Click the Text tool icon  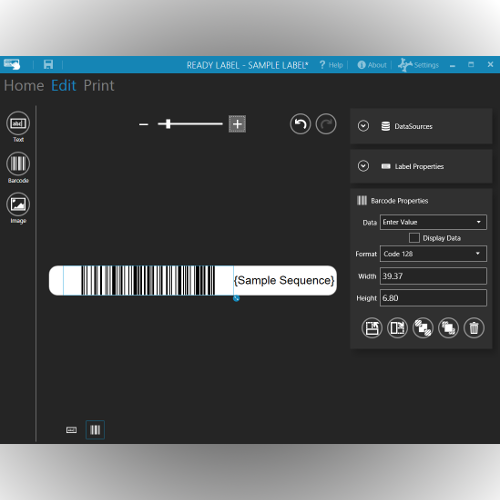18,123
